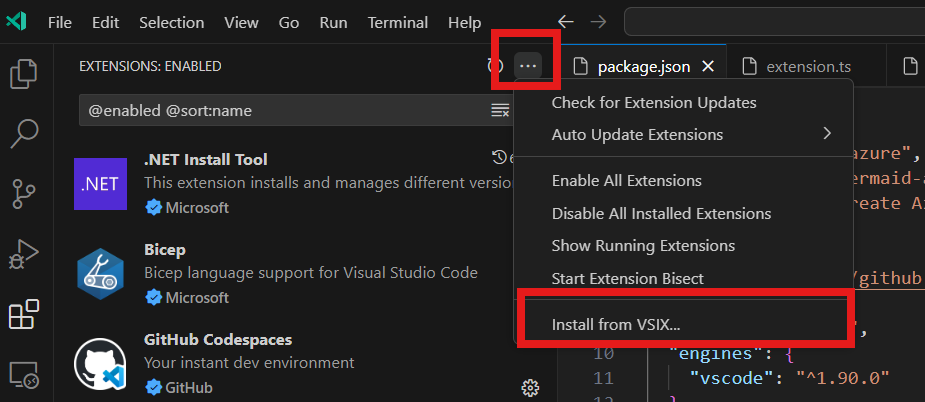Open the View menu
The image size is (925, 402).
click(241, 23)
